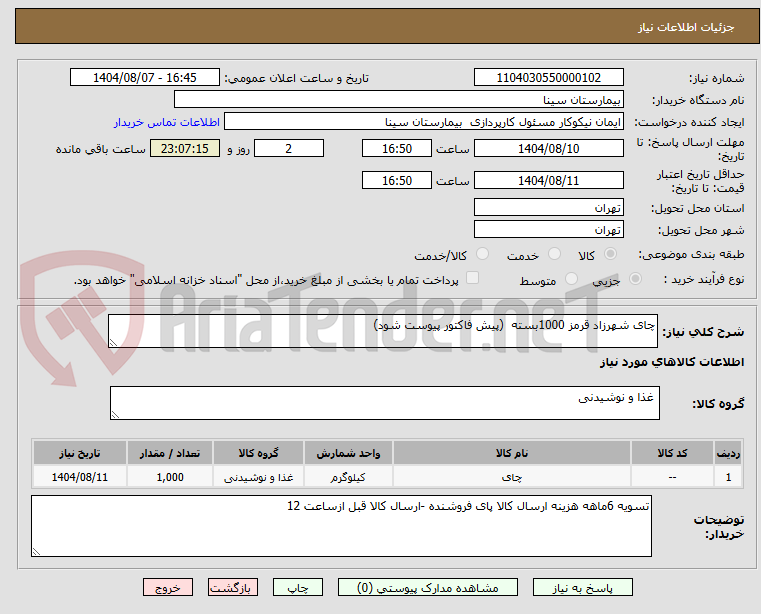The height and width of the screenshot is (614, 761).
Task: Click the بازگشت back button
Action: (x=232, y=587)
